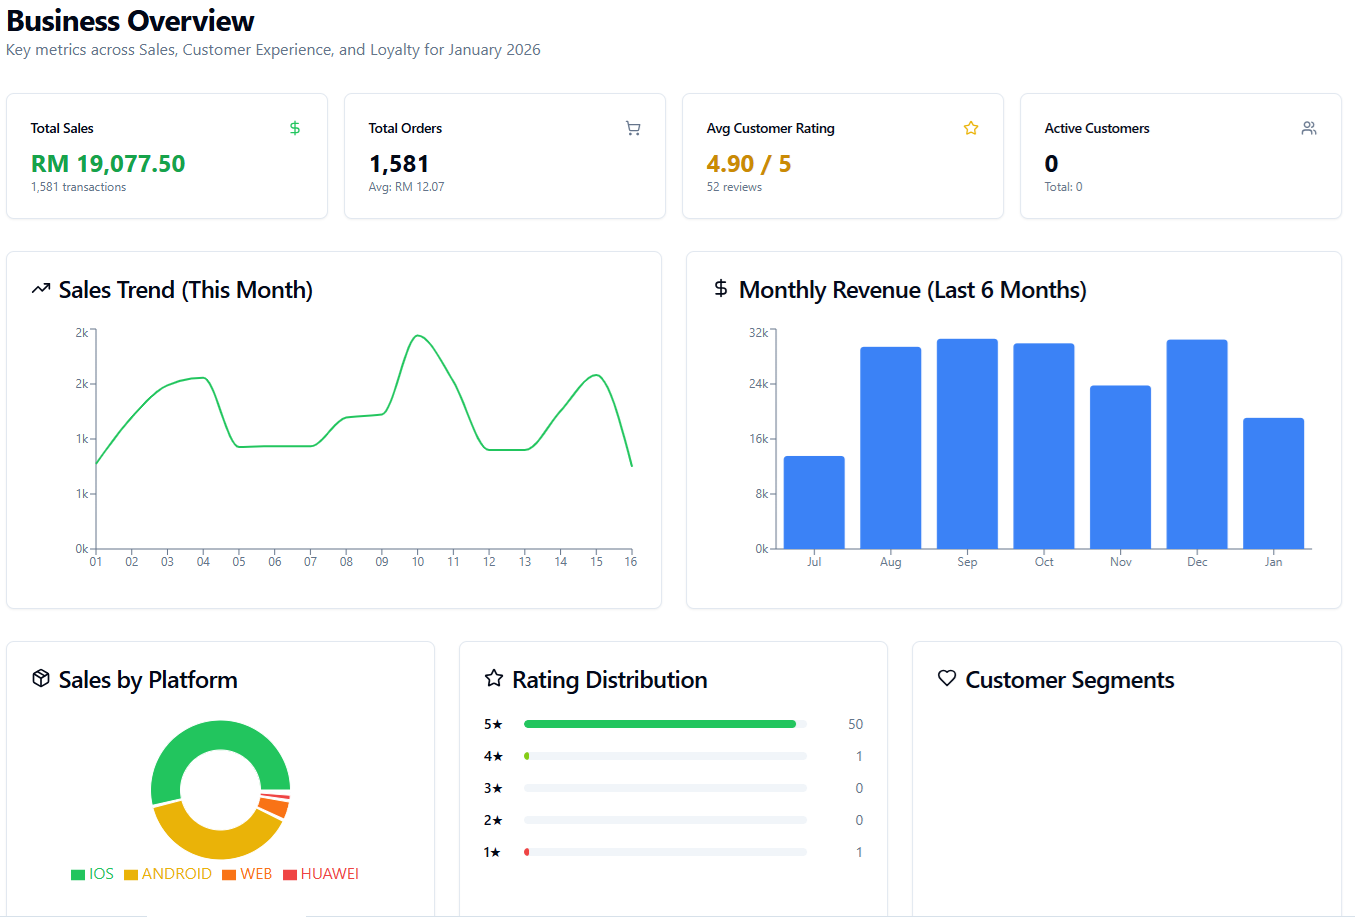Click the heart icon beside Customer Segments

coord(947,678)
